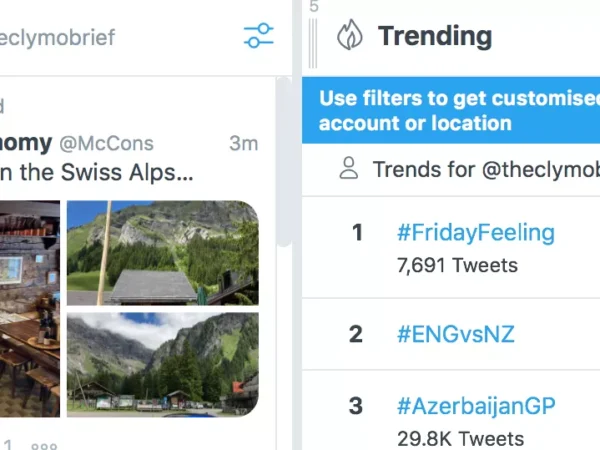This screenshot has width=600, height=450.
Task: Click the Trending flame icon
Action: [x=349, y=36]
